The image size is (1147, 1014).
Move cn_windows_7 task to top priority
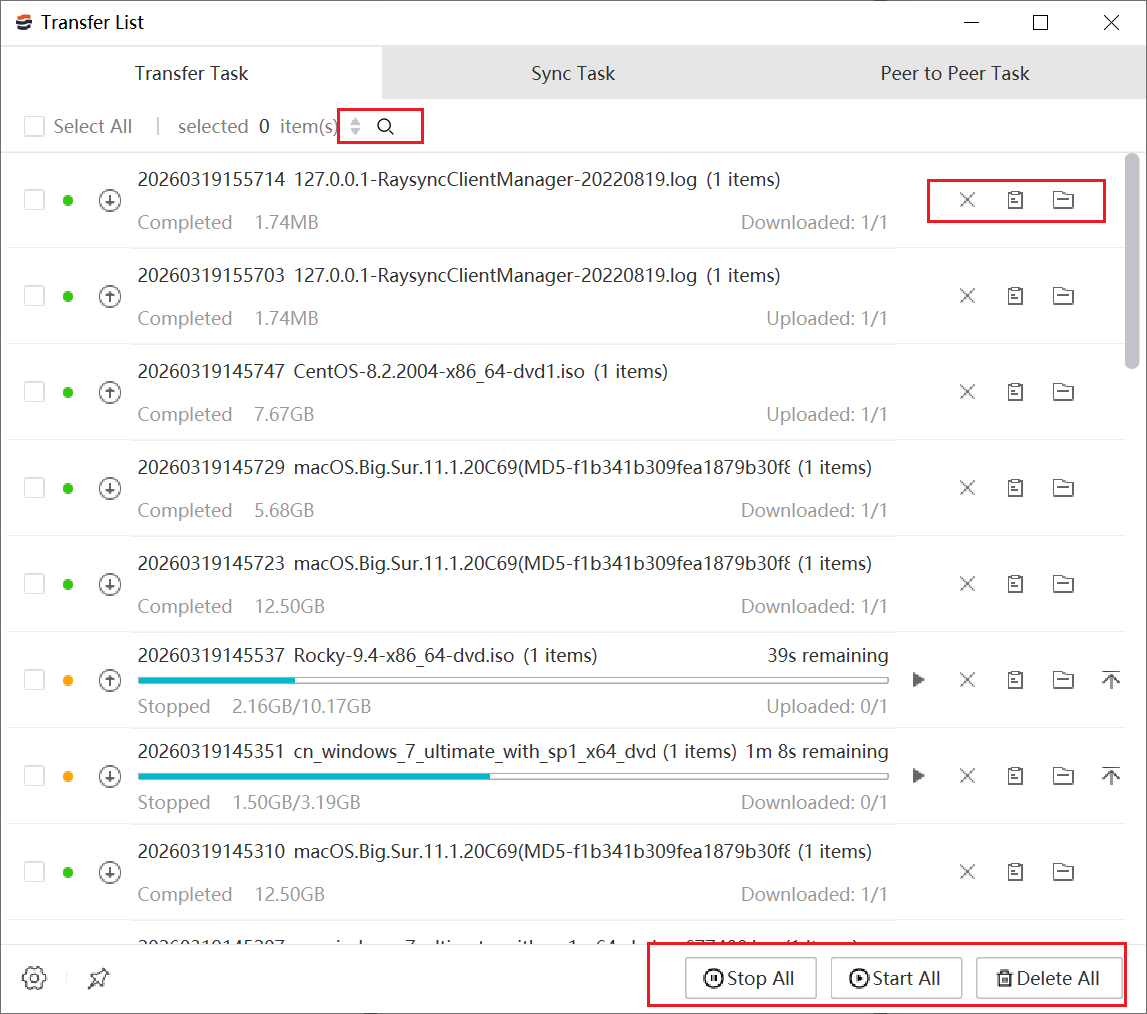pyautogui.click(x=1110, y=776)
